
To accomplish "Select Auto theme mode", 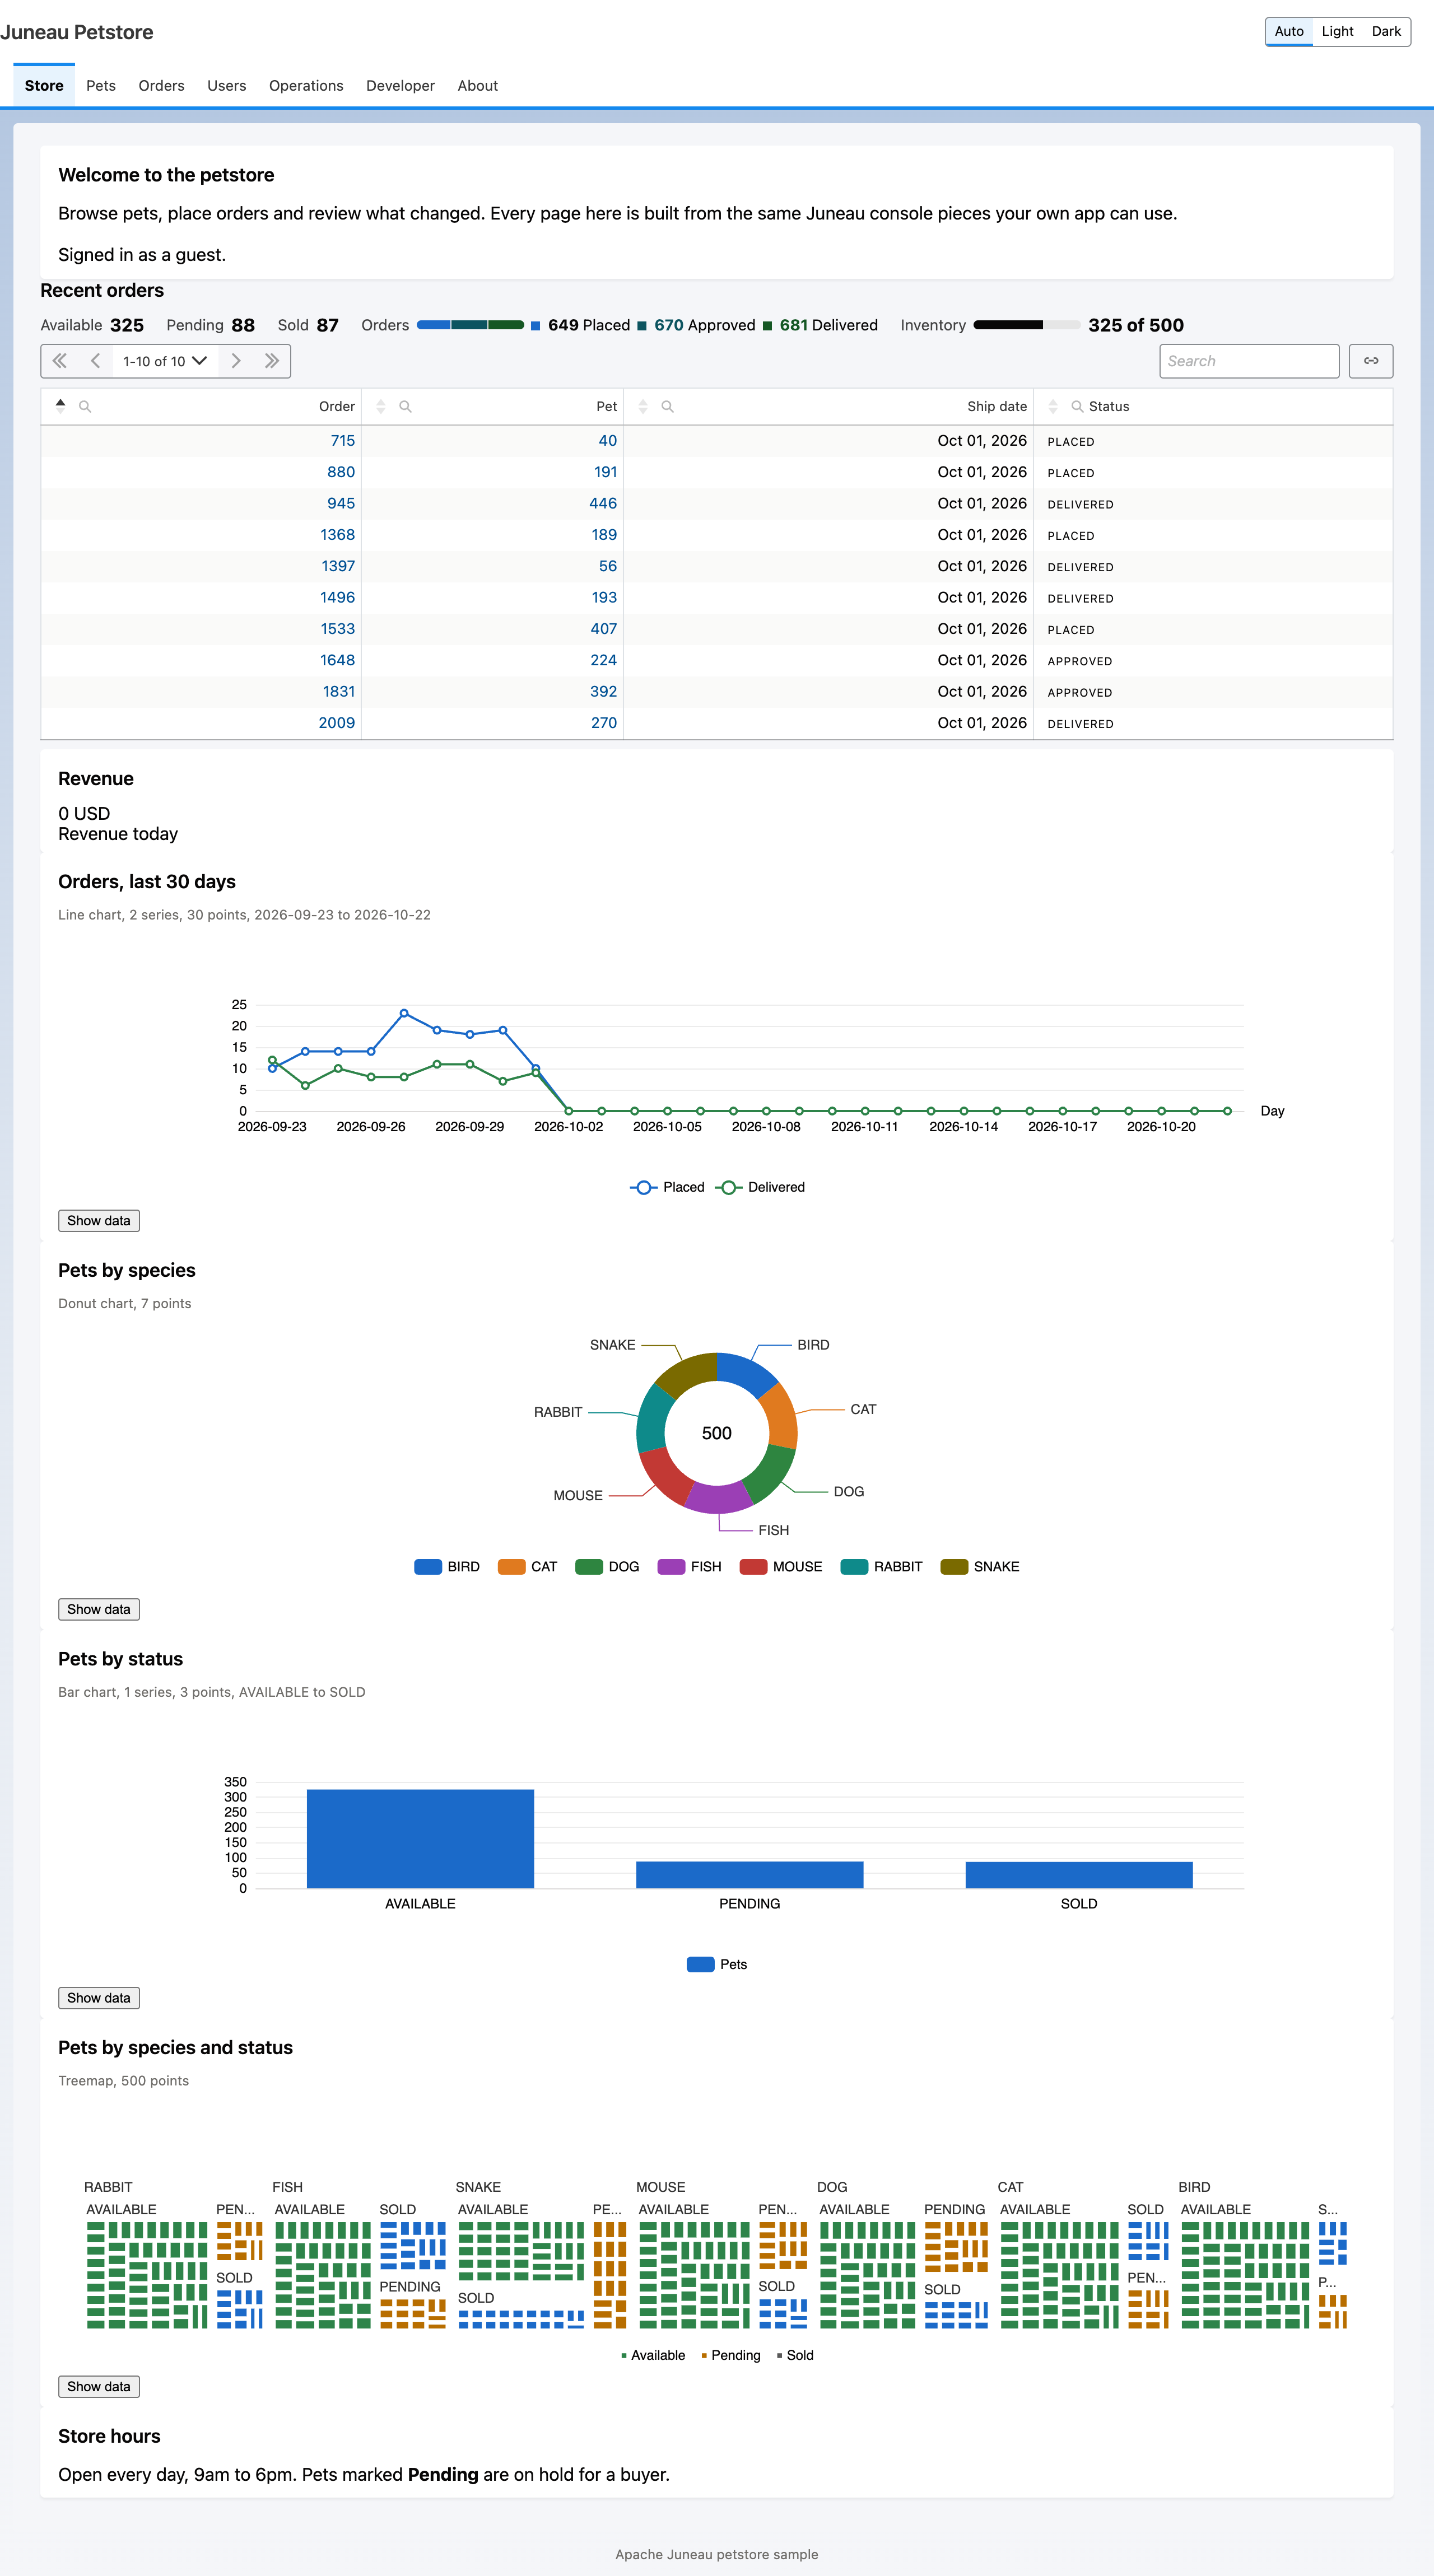I will (x=1288, y=31).
